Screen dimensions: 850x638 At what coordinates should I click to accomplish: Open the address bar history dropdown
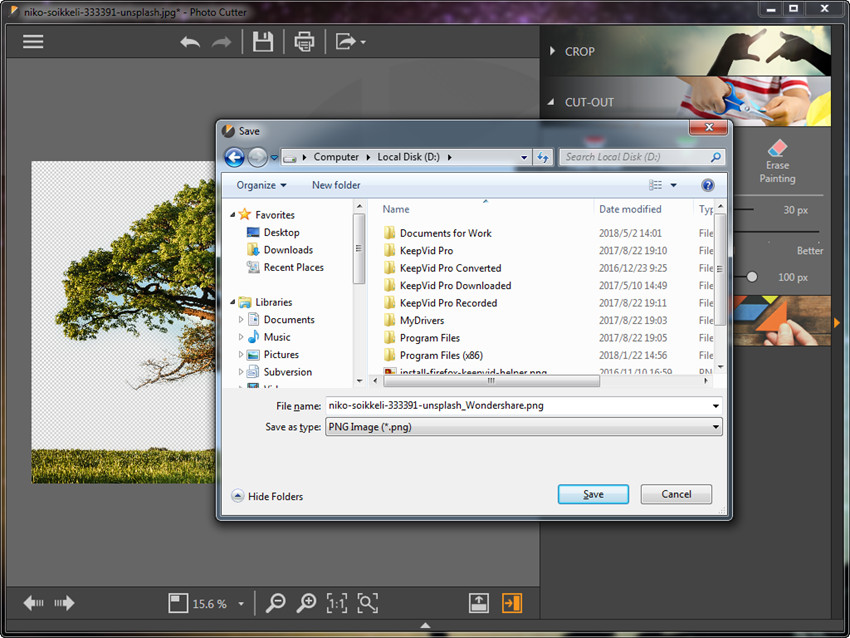click(524, 158)
